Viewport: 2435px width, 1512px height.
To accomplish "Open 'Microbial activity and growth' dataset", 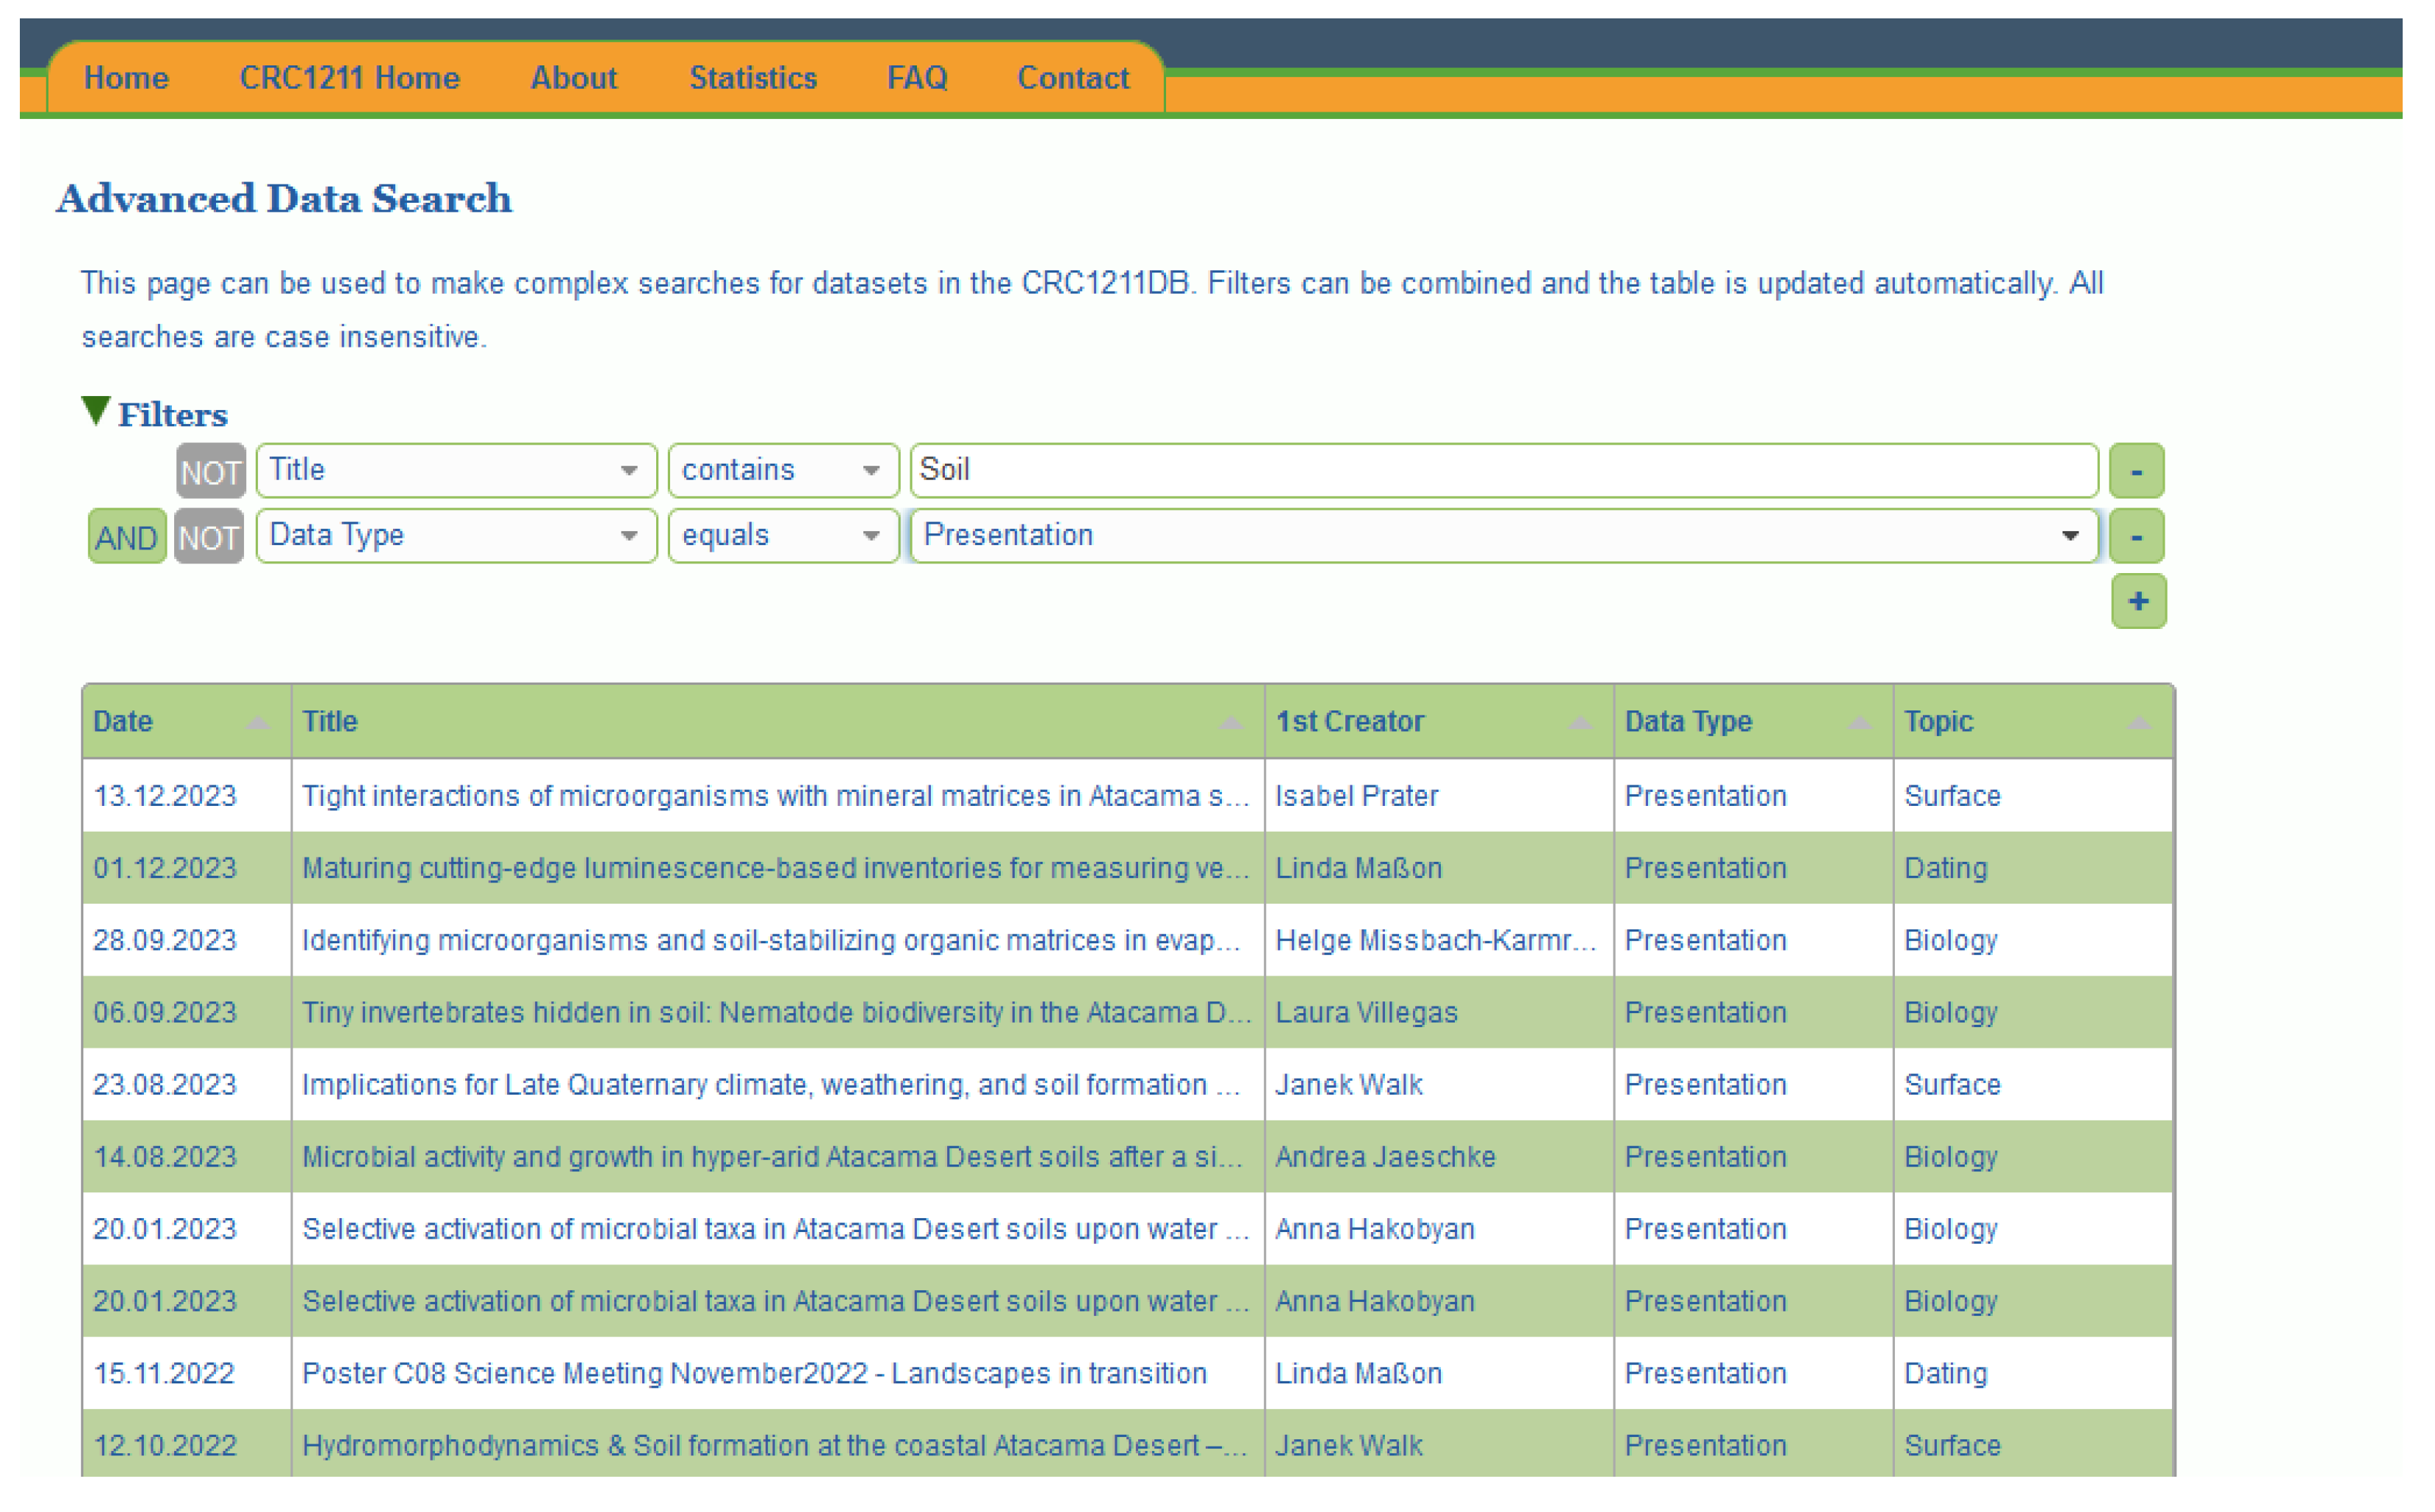I will coord(772,1157).
